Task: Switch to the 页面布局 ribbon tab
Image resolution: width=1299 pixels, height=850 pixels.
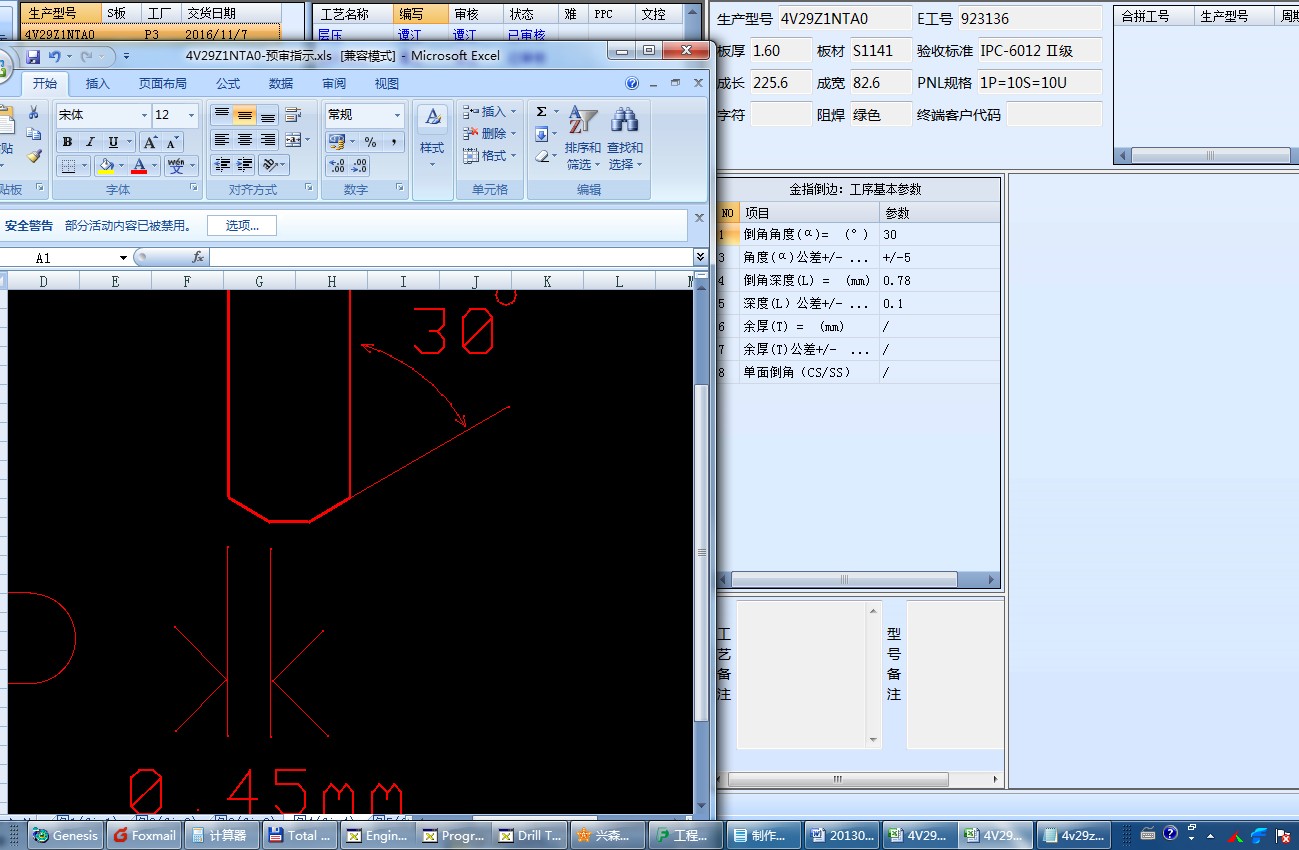Action: tap(163, 84)
